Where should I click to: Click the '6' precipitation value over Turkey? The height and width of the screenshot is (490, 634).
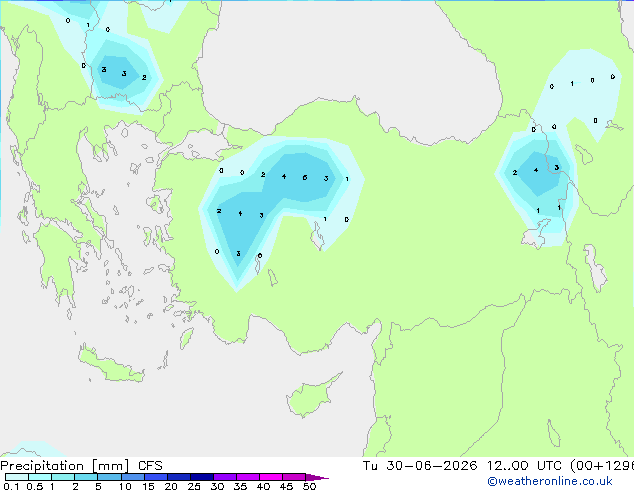(305, 177)
